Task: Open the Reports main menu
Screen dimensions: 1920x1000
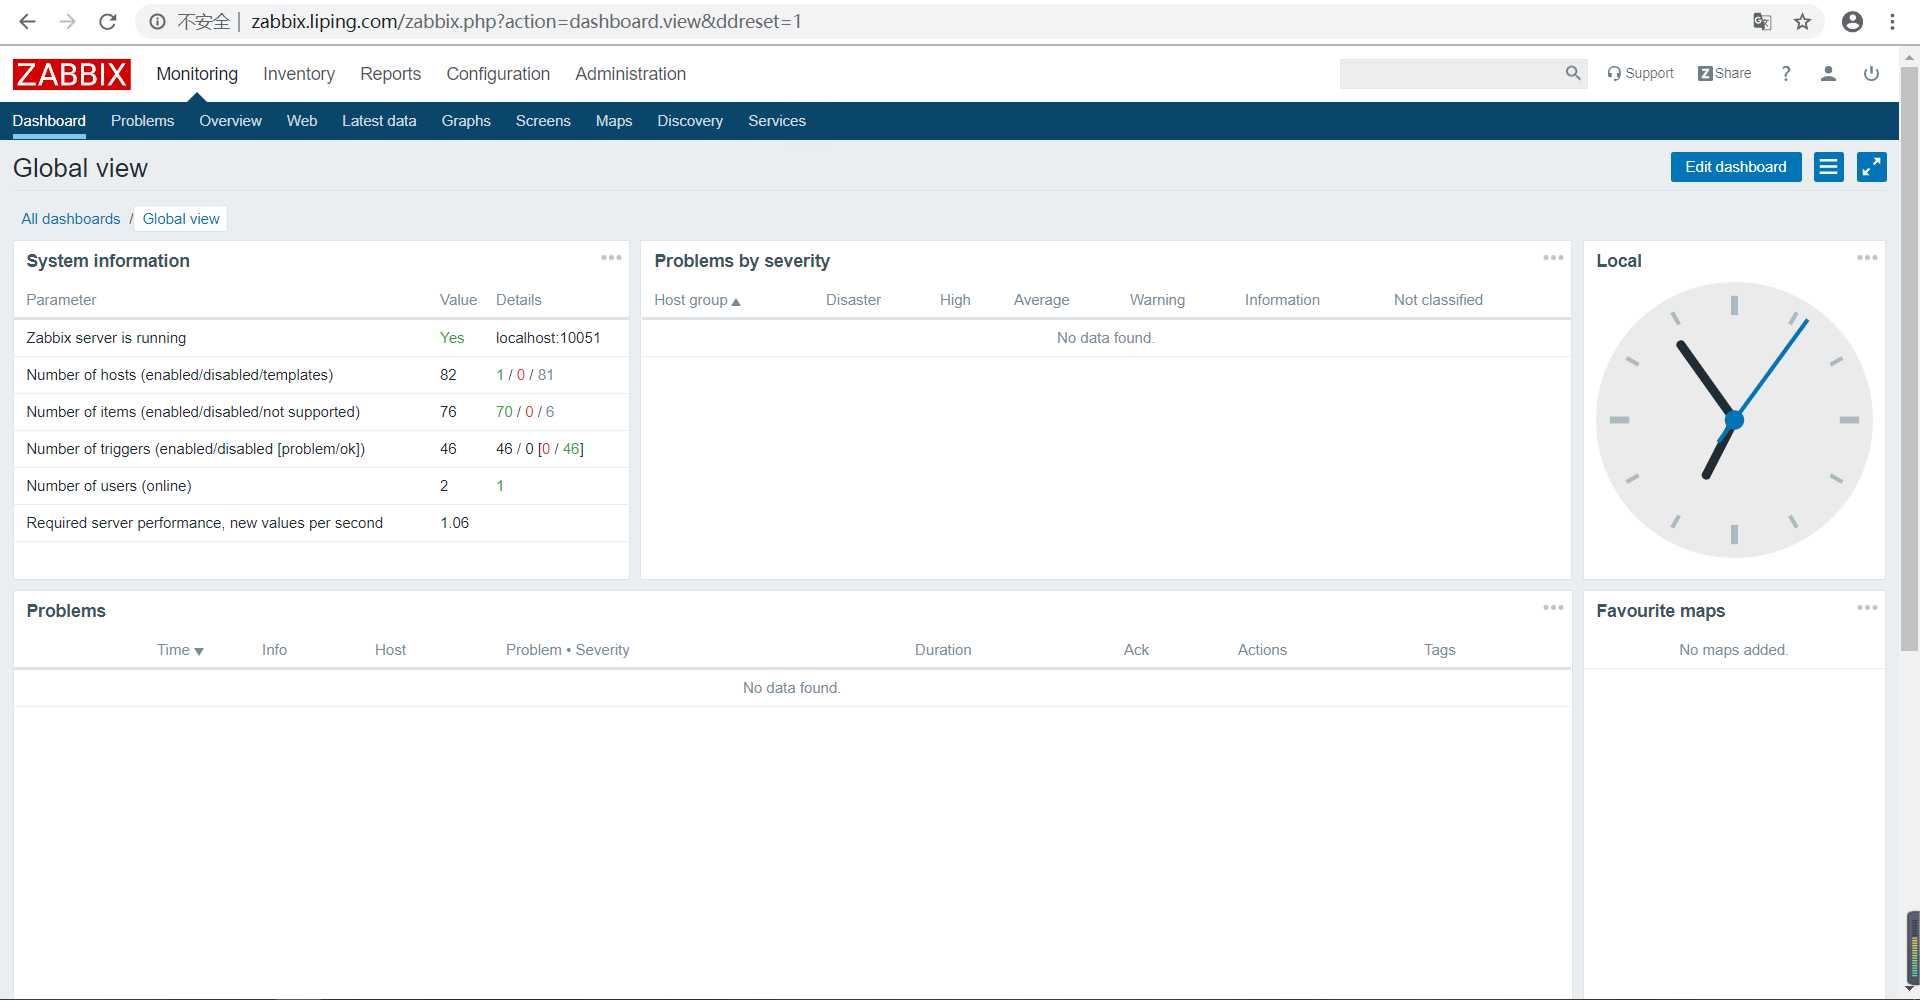Action: [x=390, y=74]
